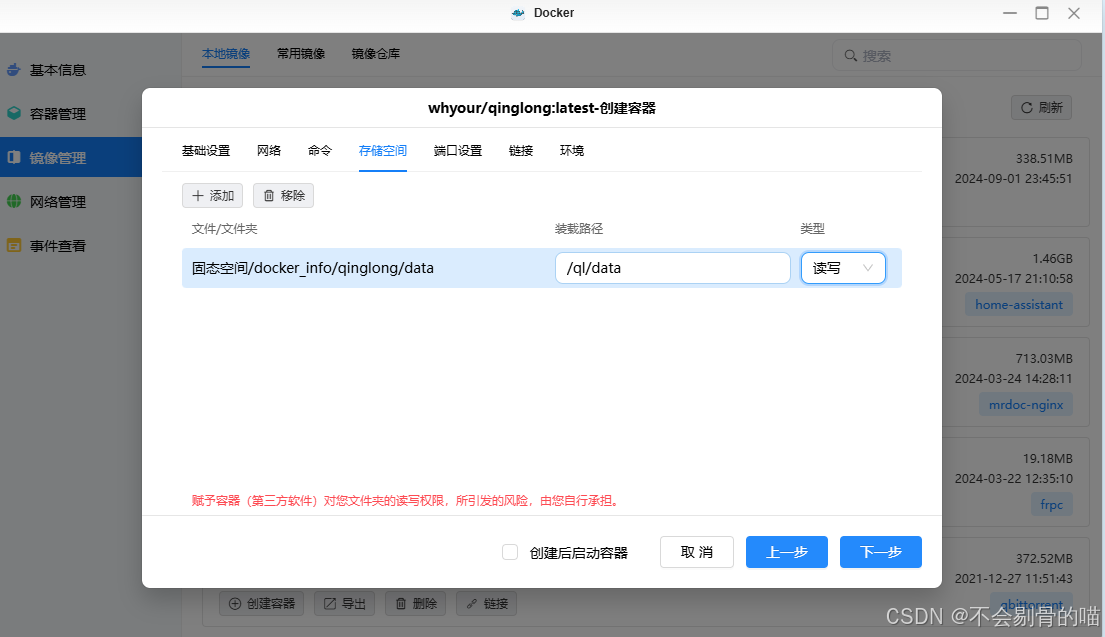Click the 上一步 button
1105x637 pixels.
[786, 552]
